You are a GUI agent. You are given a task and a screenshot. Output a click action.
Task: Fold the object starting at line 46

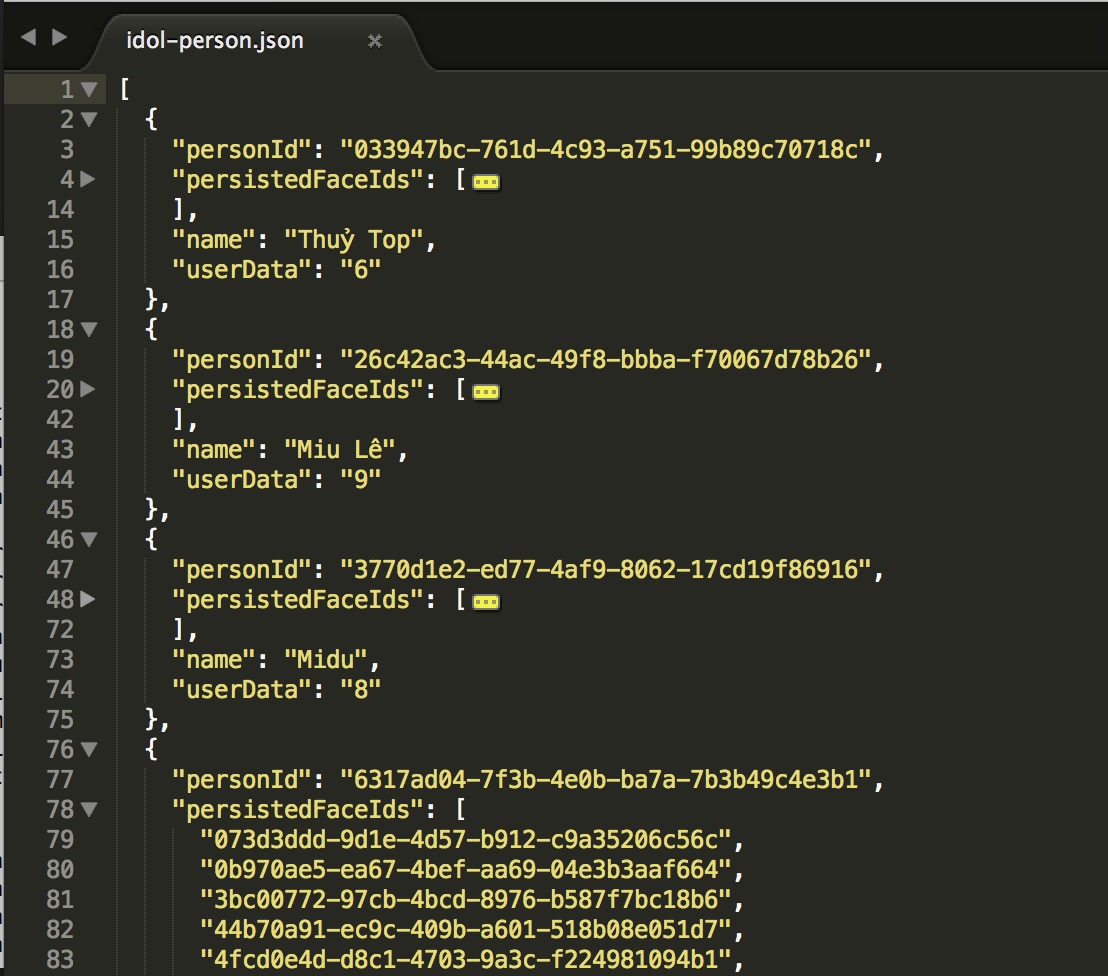pos(89,540)
